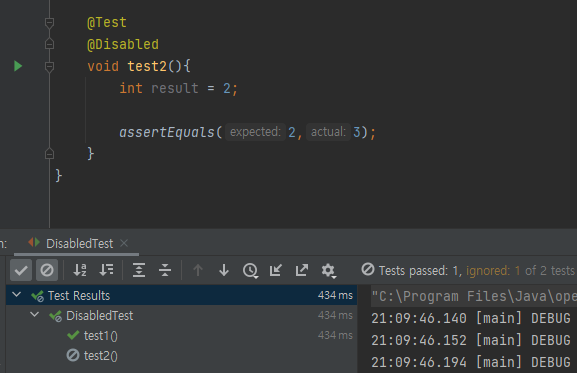The height and width of the screenshot is (373, 577).
Task: Select the DisabledTest class in results tree
Action: [x=100, y=316]
